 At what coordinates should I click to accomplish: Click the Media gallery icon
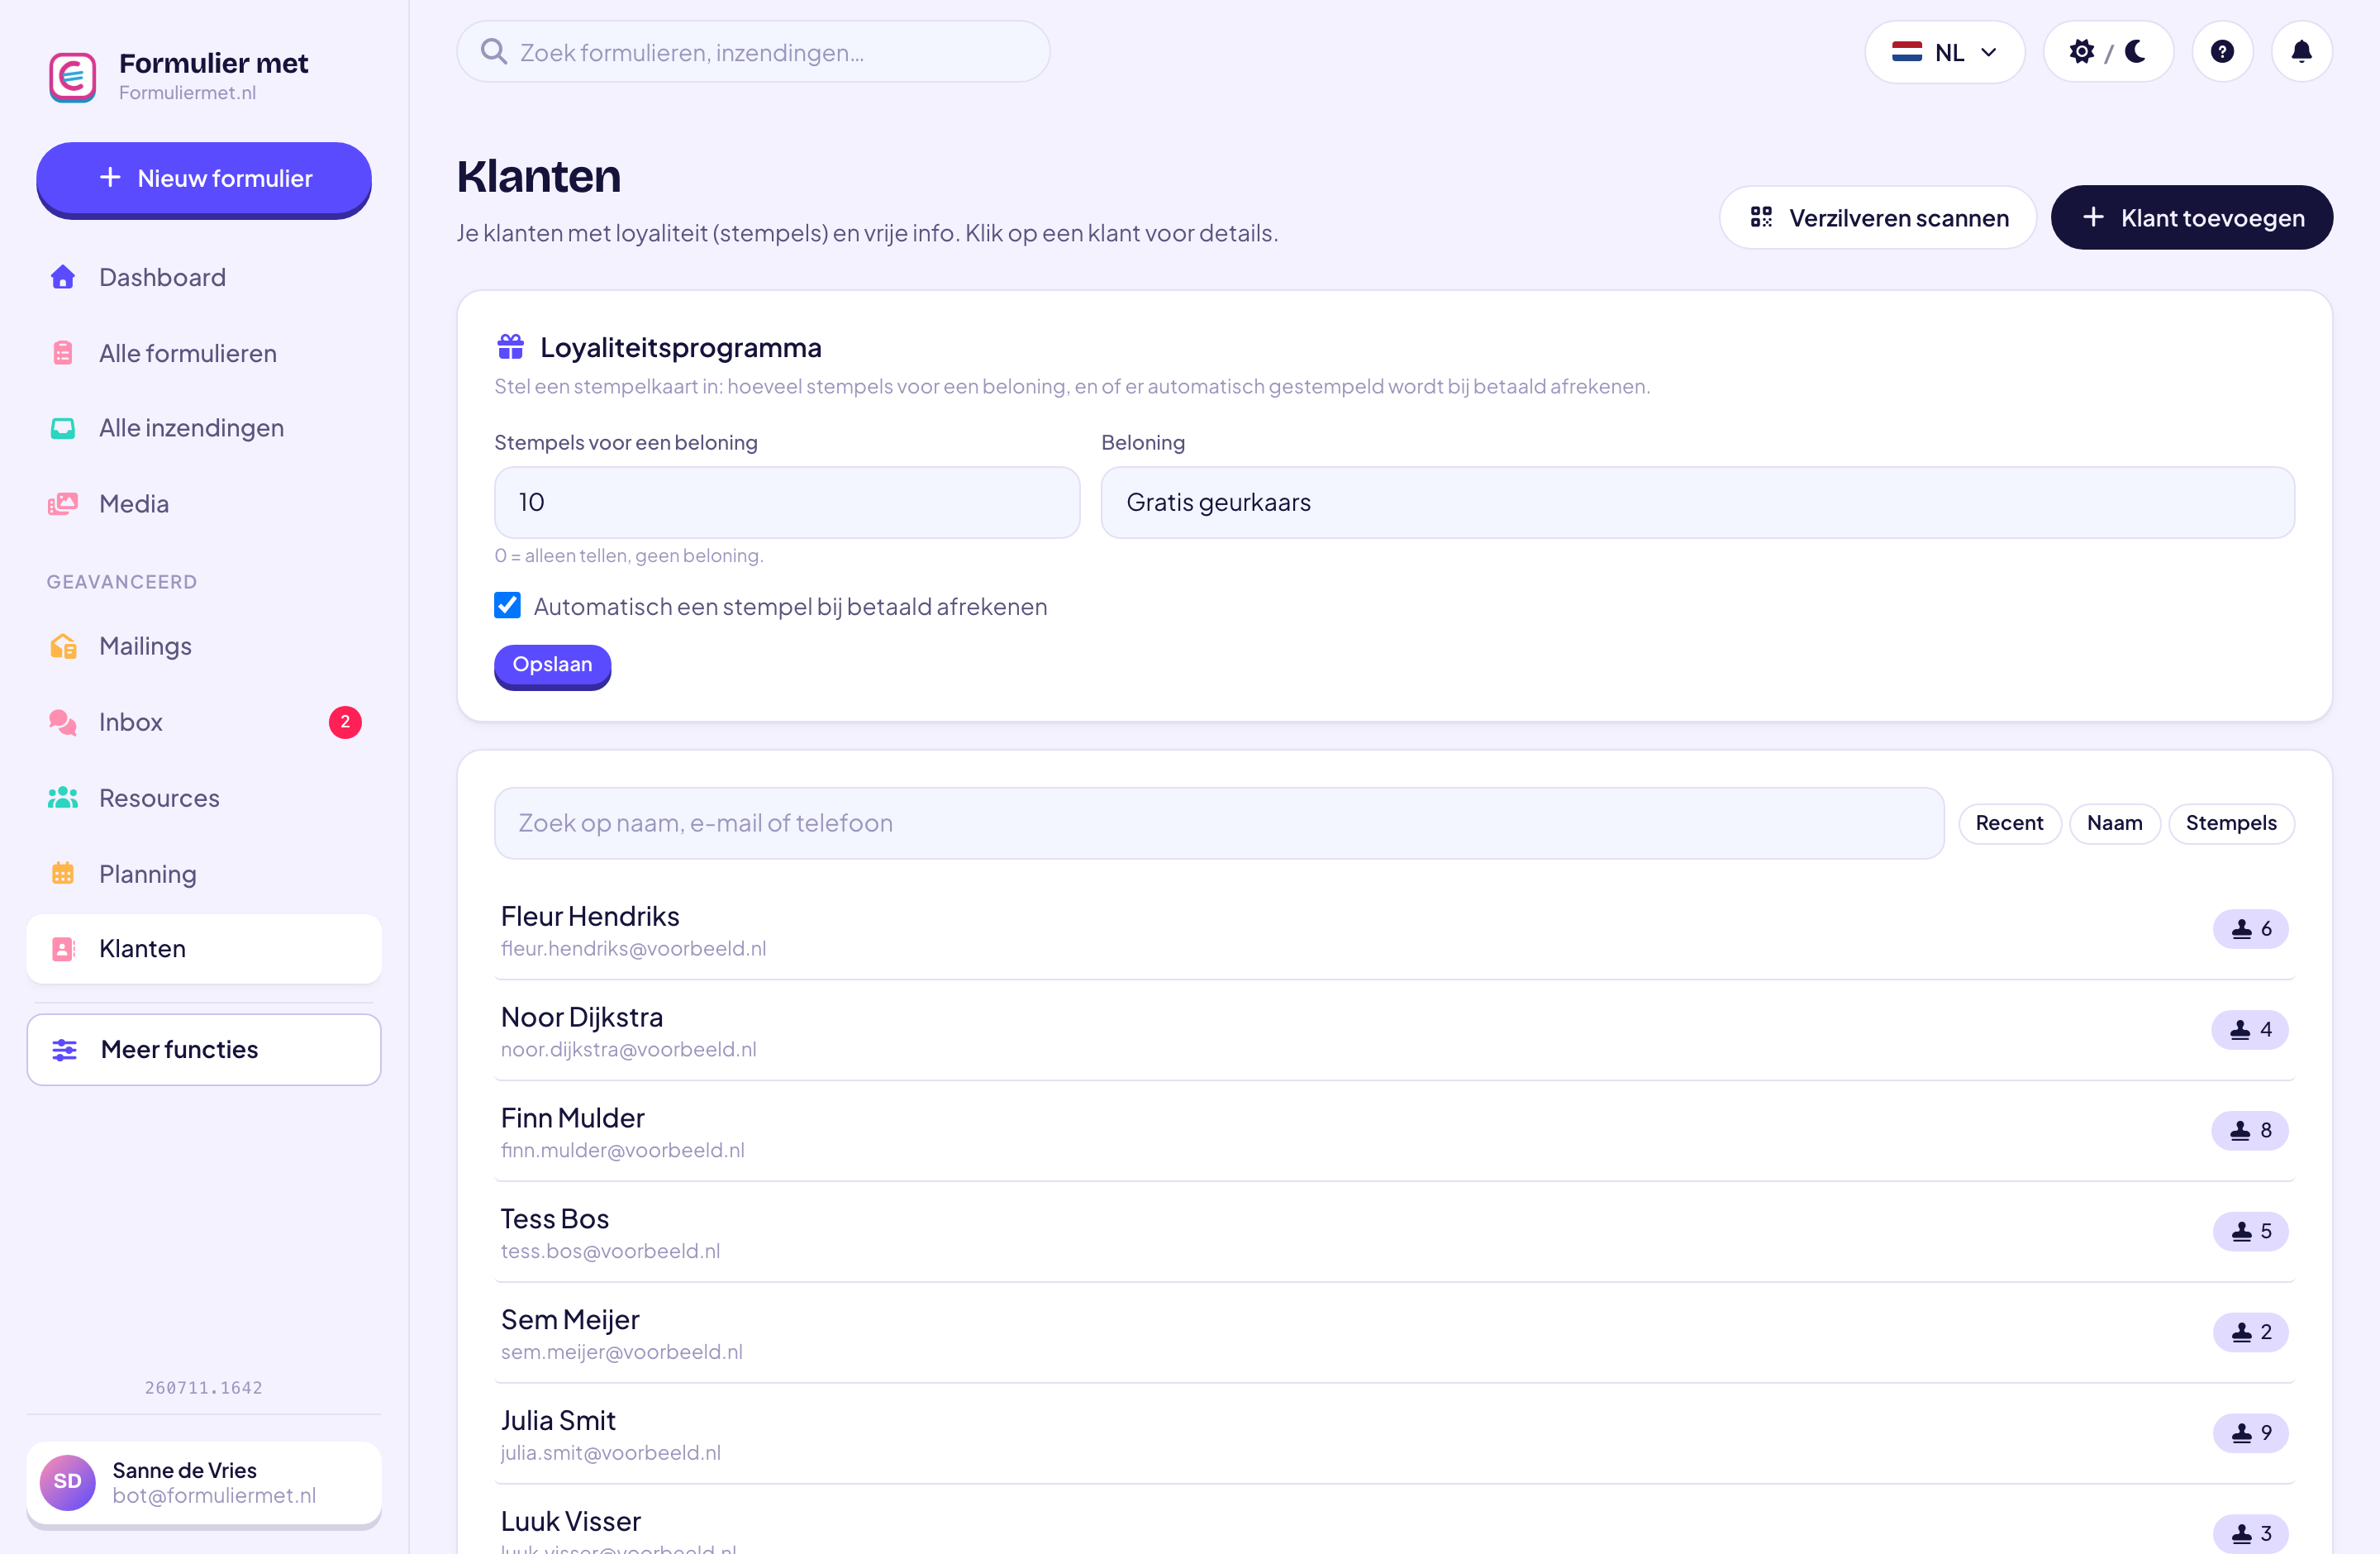pyautogui.click(x=63, y=504)
